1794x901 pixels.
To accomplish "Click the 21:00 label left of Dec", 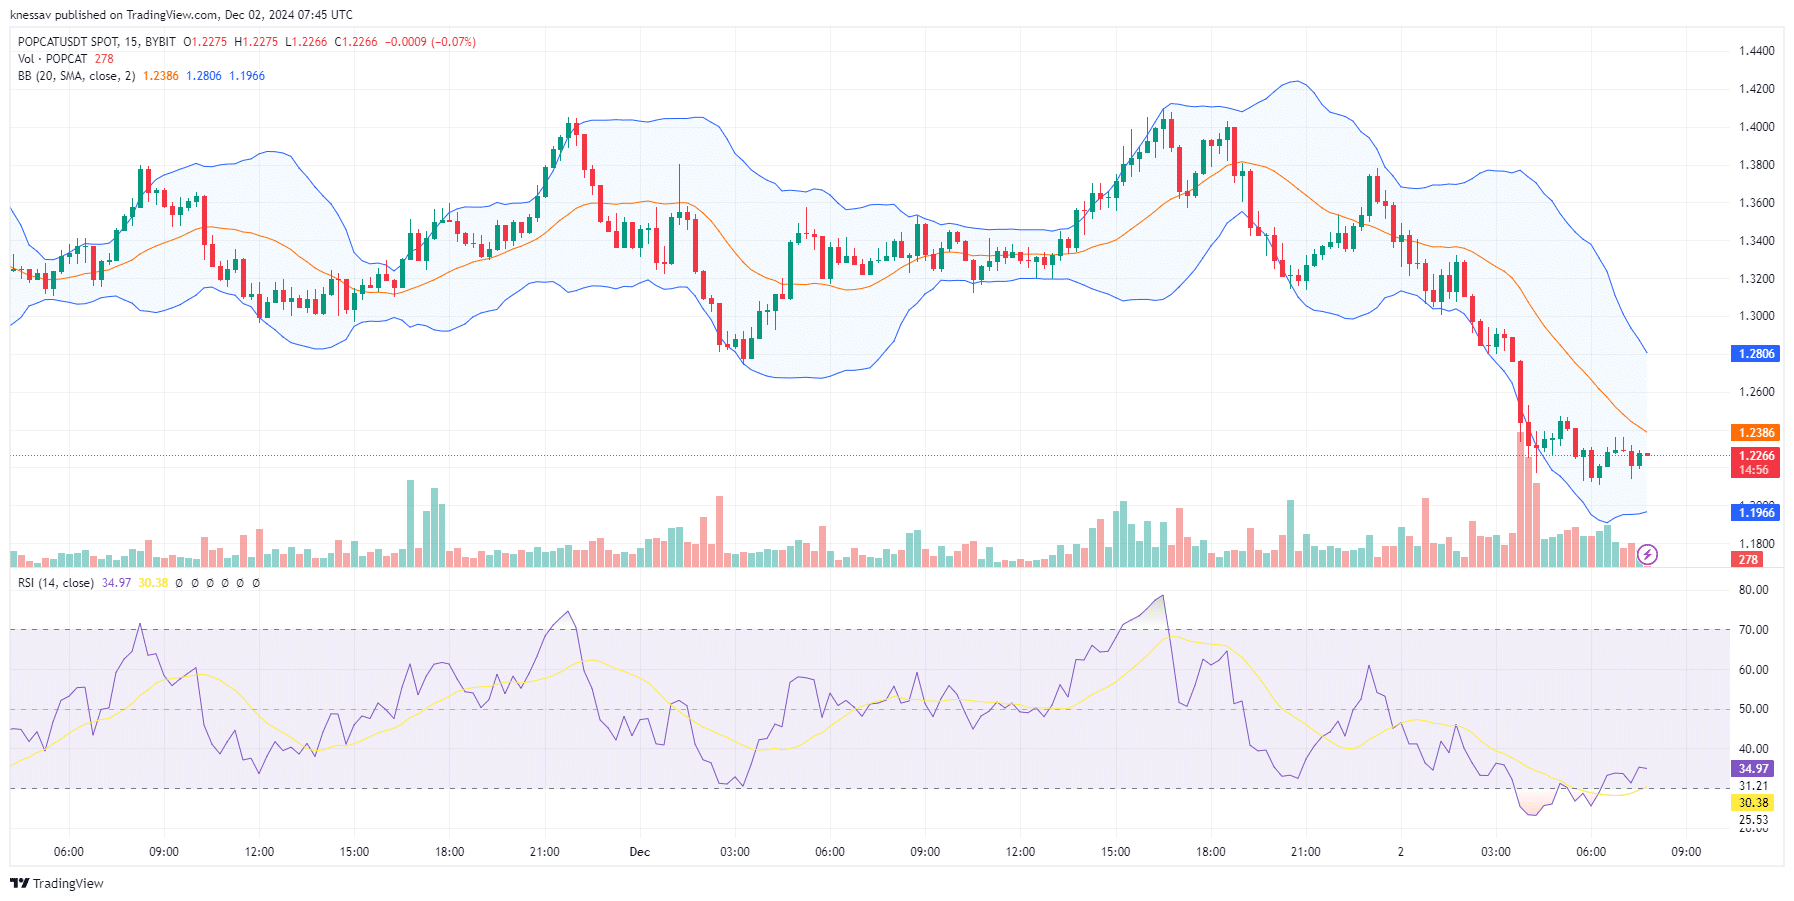I will (545, 852).
